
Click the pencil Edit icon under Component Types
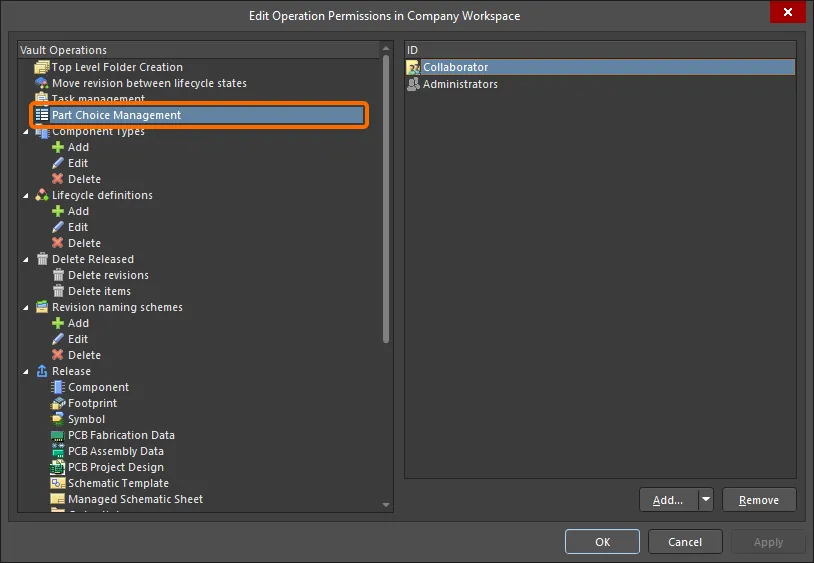(x=58, y=163)
